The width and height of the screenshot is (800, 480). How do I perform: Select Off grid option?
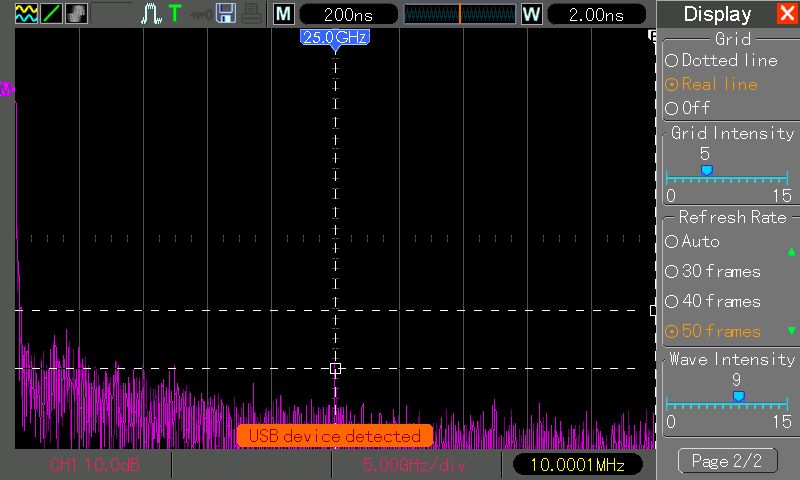pyautogui.click(x=687, y=108)
